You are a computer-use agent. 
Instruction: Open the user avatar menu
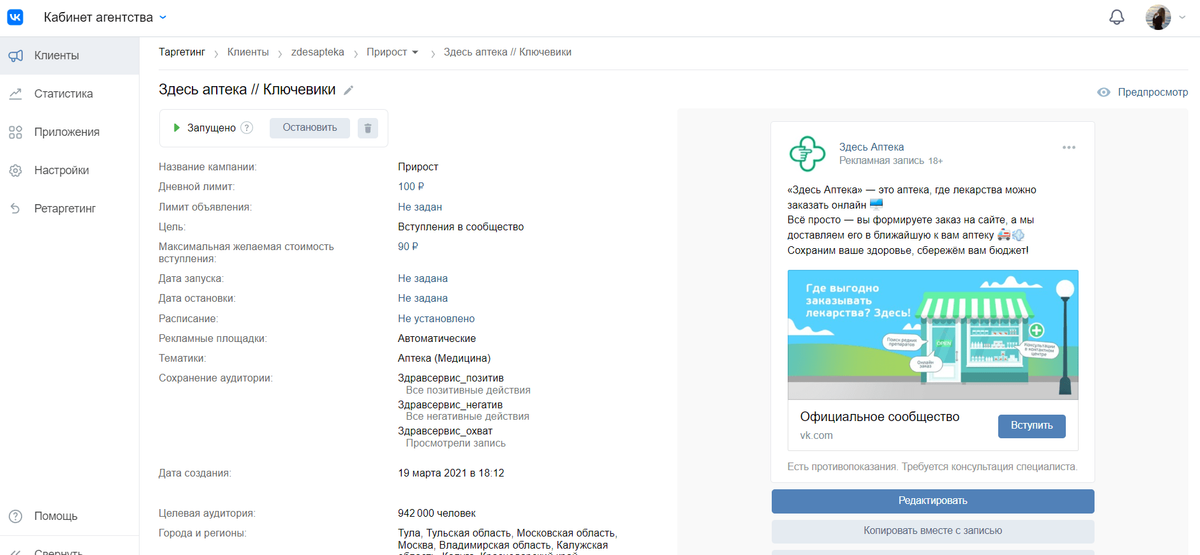tap(1158, 17)
